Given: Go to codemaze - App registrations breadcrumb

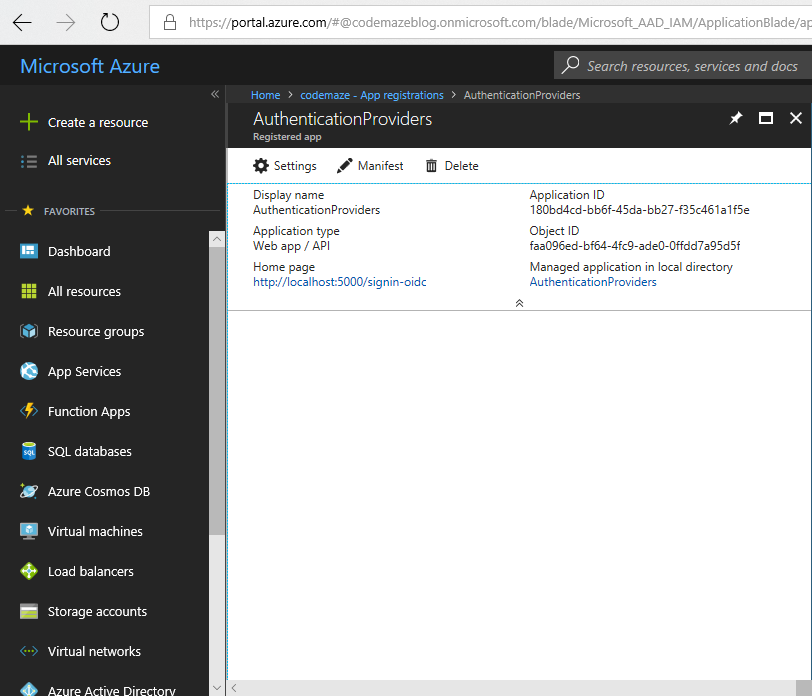Looking at the screenshot, I should click(x=371, y=95).
